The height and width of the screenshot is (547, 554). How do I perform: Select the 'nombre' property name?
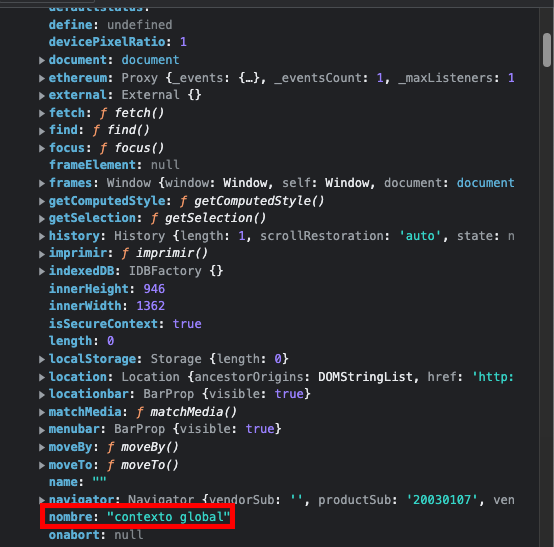click(71, 517)
